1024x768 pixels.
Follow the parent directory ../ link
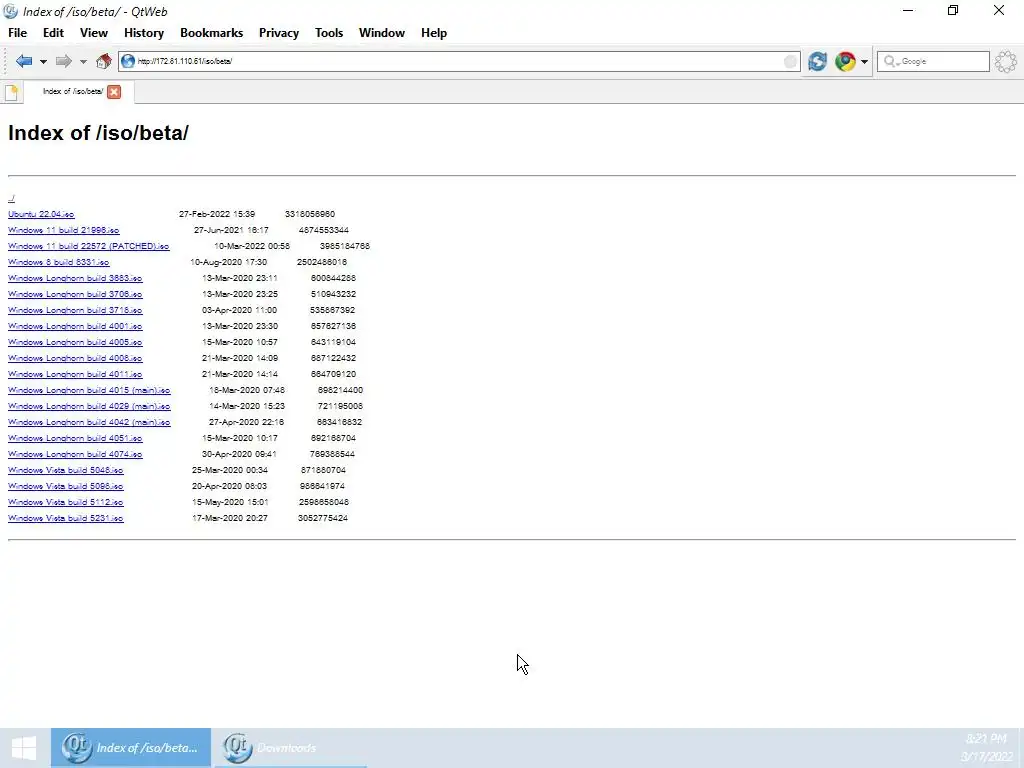coord(11,198)
